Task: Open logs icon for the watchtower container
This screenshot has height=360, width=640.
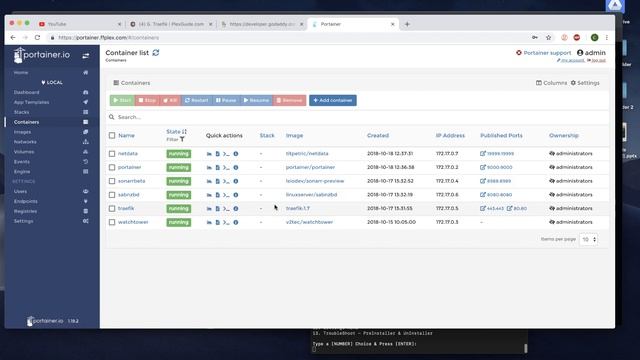Action: [218, 222]
